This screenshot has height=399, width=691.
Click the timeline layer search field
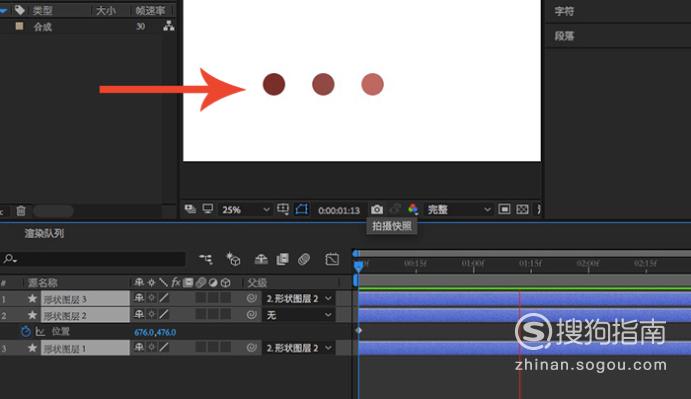(93, 259)
